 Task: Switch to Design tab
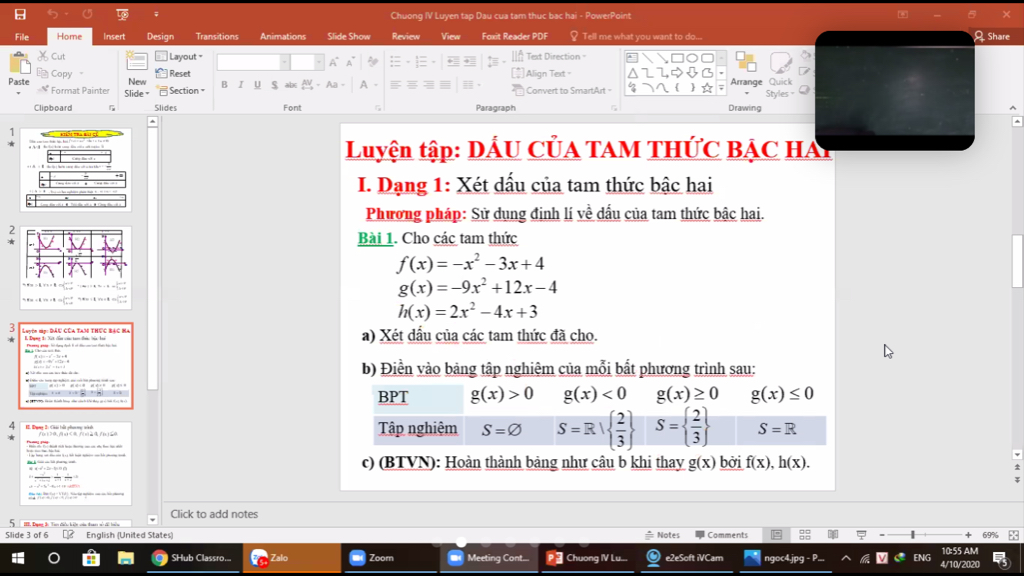click(x=160, y=37)
